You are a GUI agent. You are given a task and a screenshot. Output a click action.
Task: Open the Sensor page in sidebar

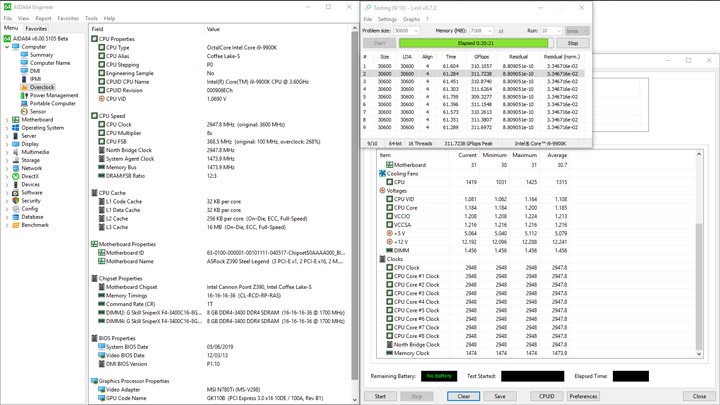pos(37,111)
